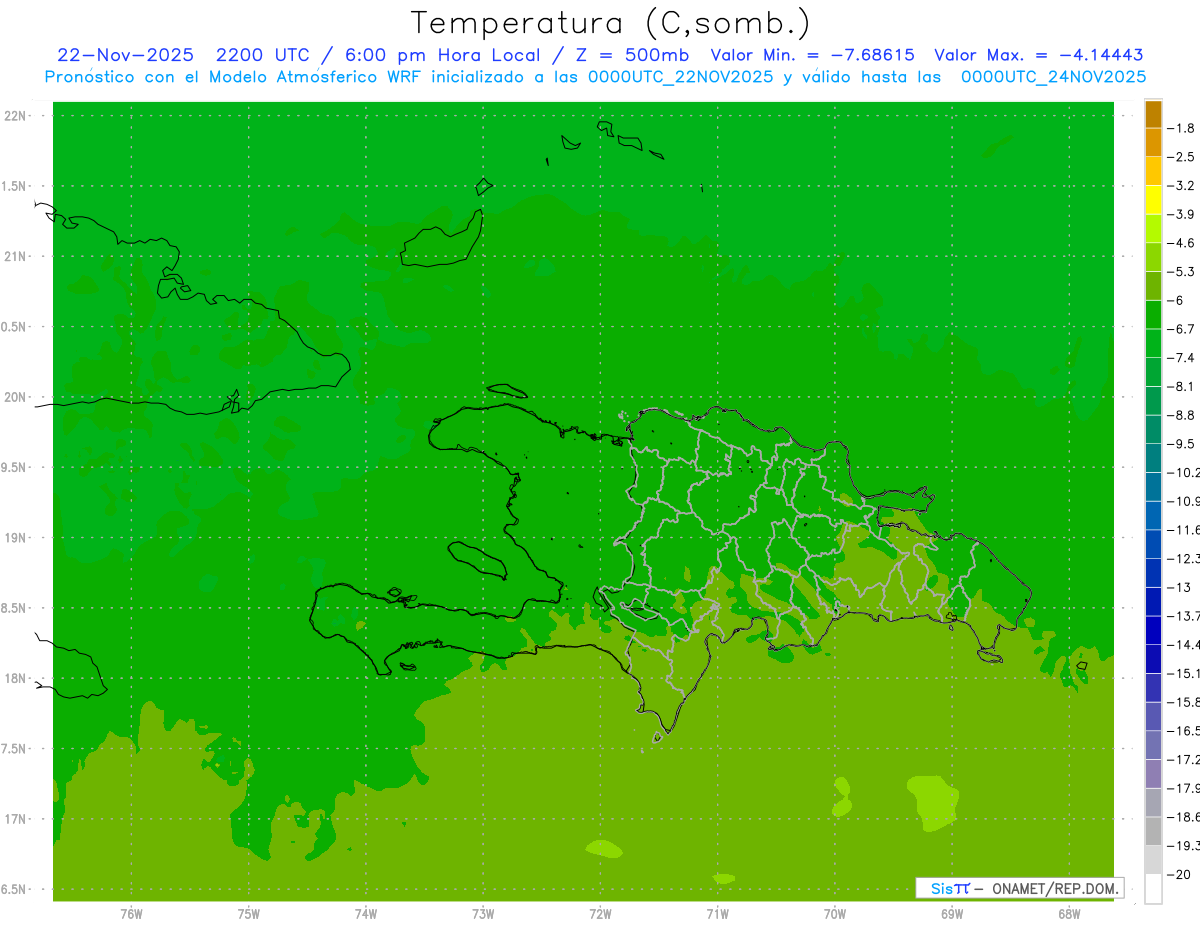Click the "22N" latitude axis label

click(x=15, y=116)
